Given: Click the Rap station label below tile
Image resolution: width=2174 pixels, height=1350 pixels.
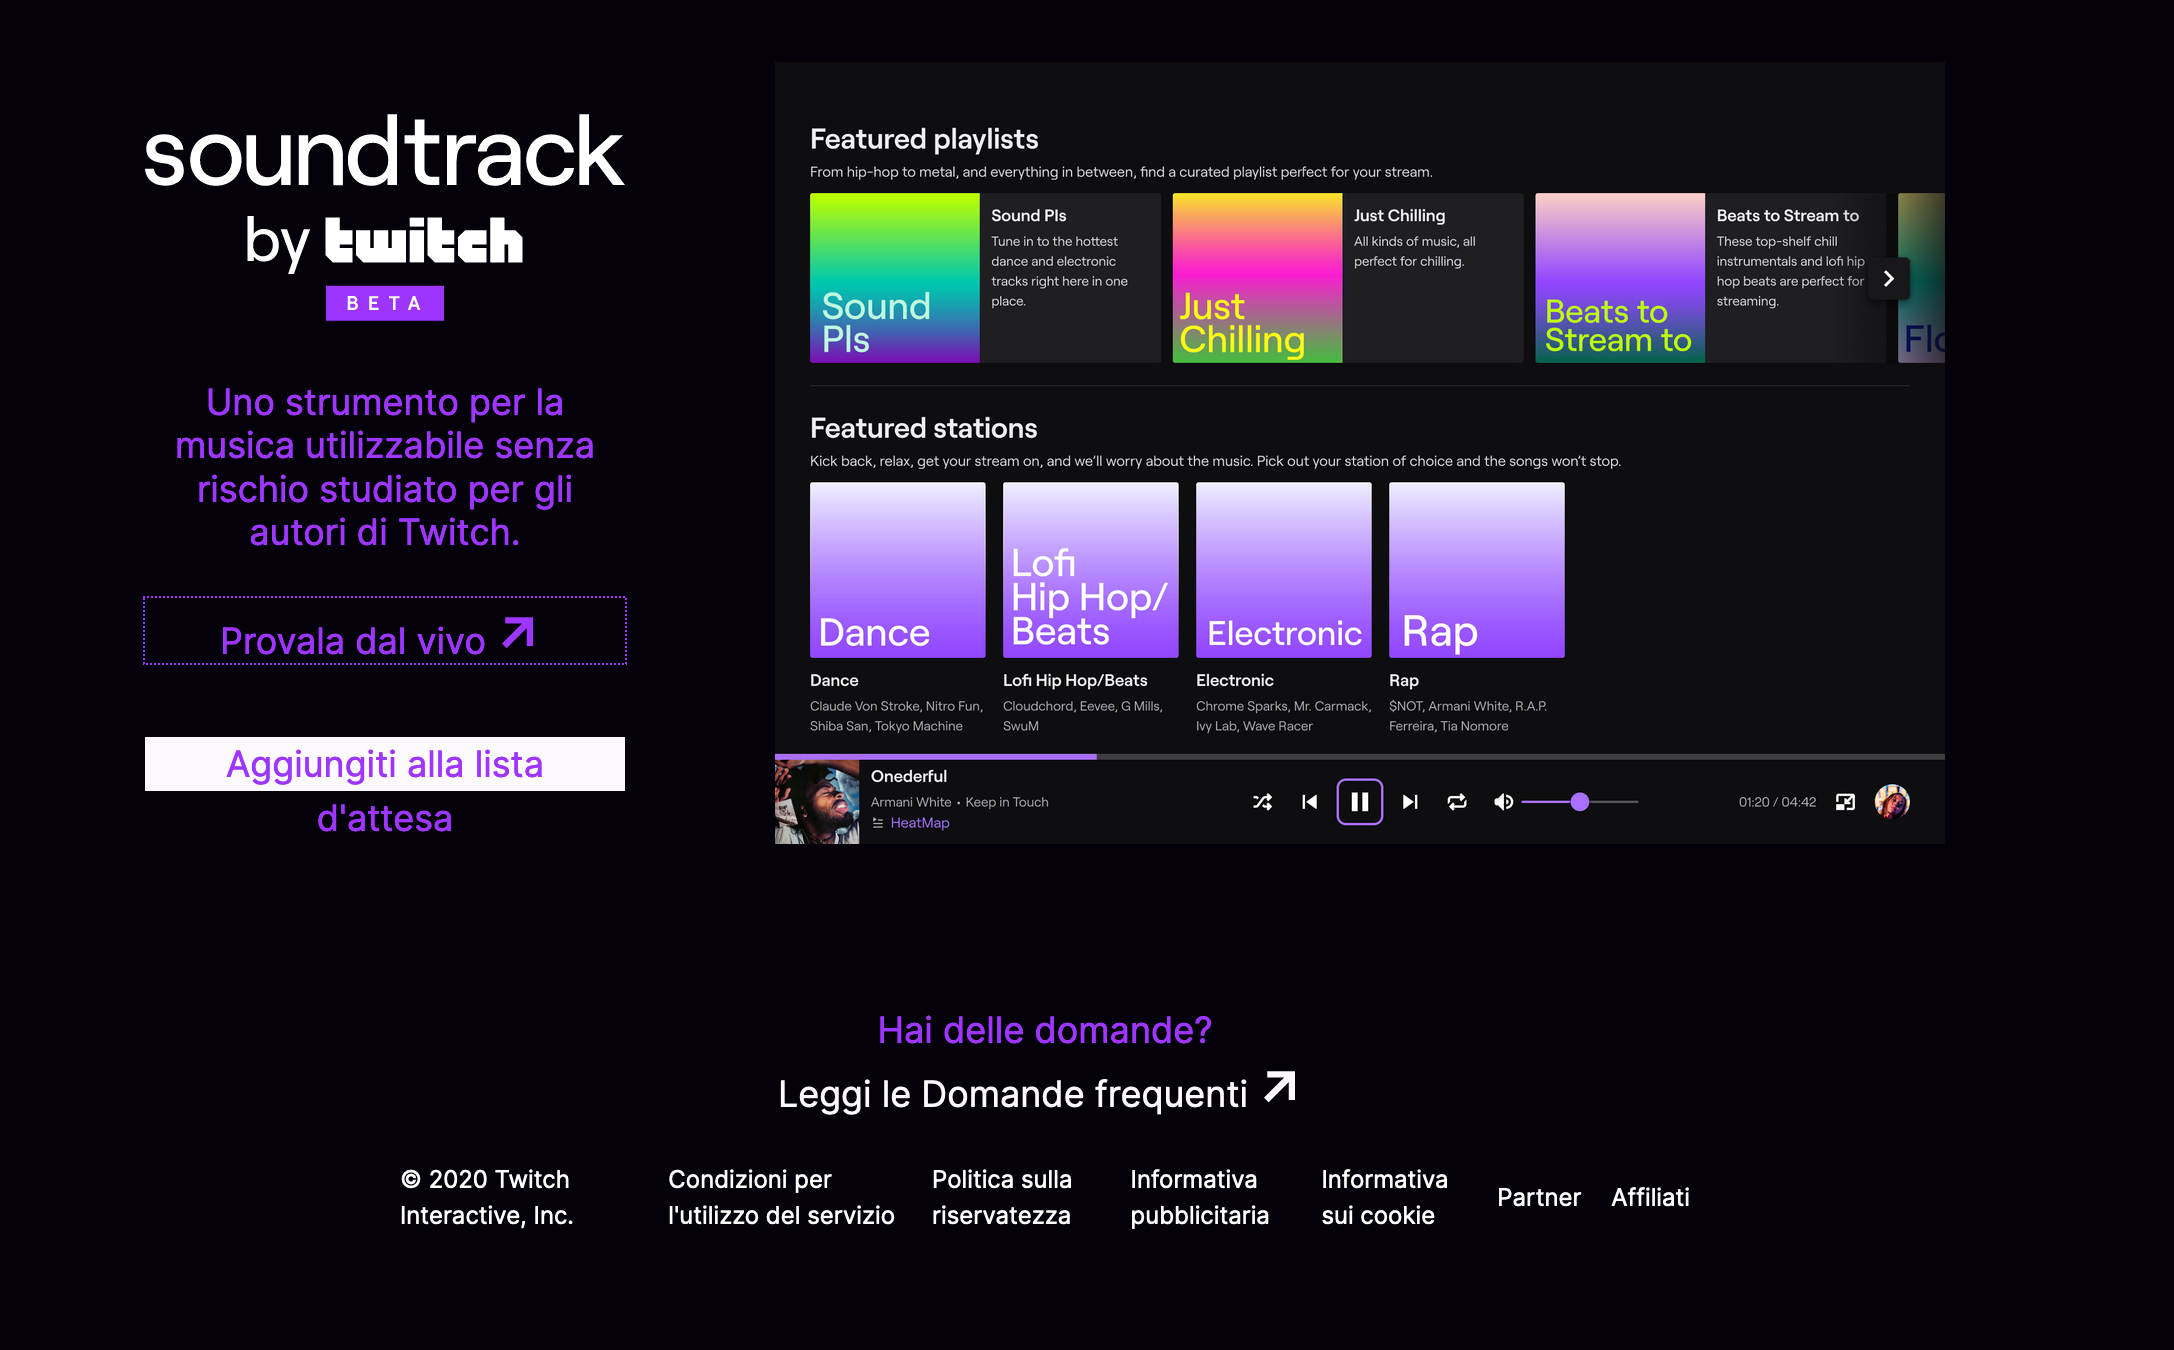Looking at the screenshot, I should tap(1404, 680).
